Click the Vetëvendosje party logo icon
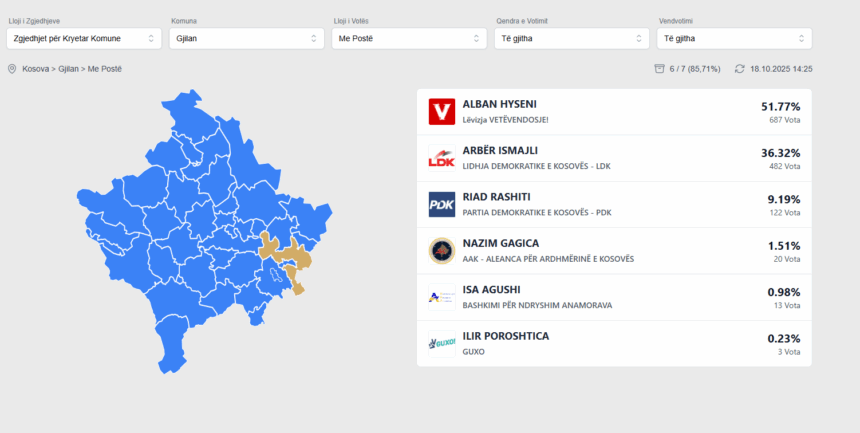 click(x=441, y=111)
